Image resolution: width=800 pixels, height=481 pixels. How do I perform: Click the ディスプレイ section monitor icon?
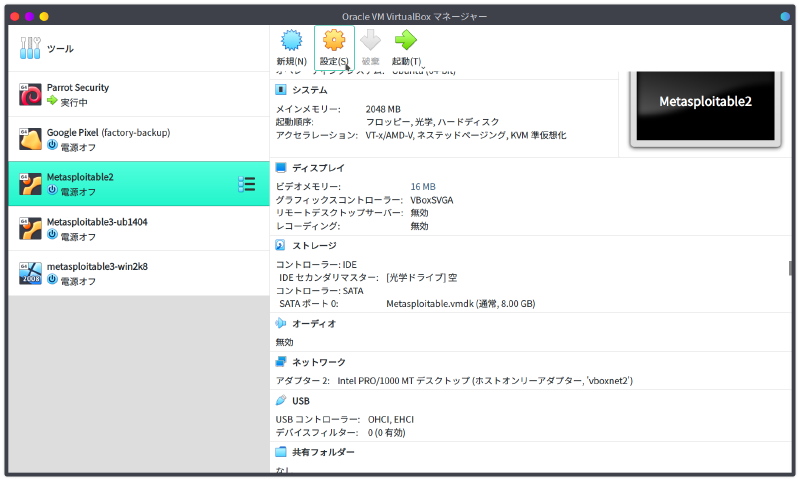click(x=281, y=168)
